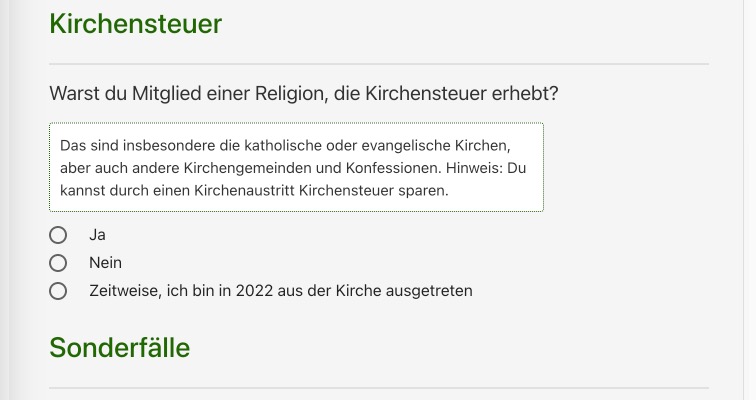The height and width of the screenshot is (400, 756).
Task: Select the 'Ja' radio button
Action: point(58,235)
